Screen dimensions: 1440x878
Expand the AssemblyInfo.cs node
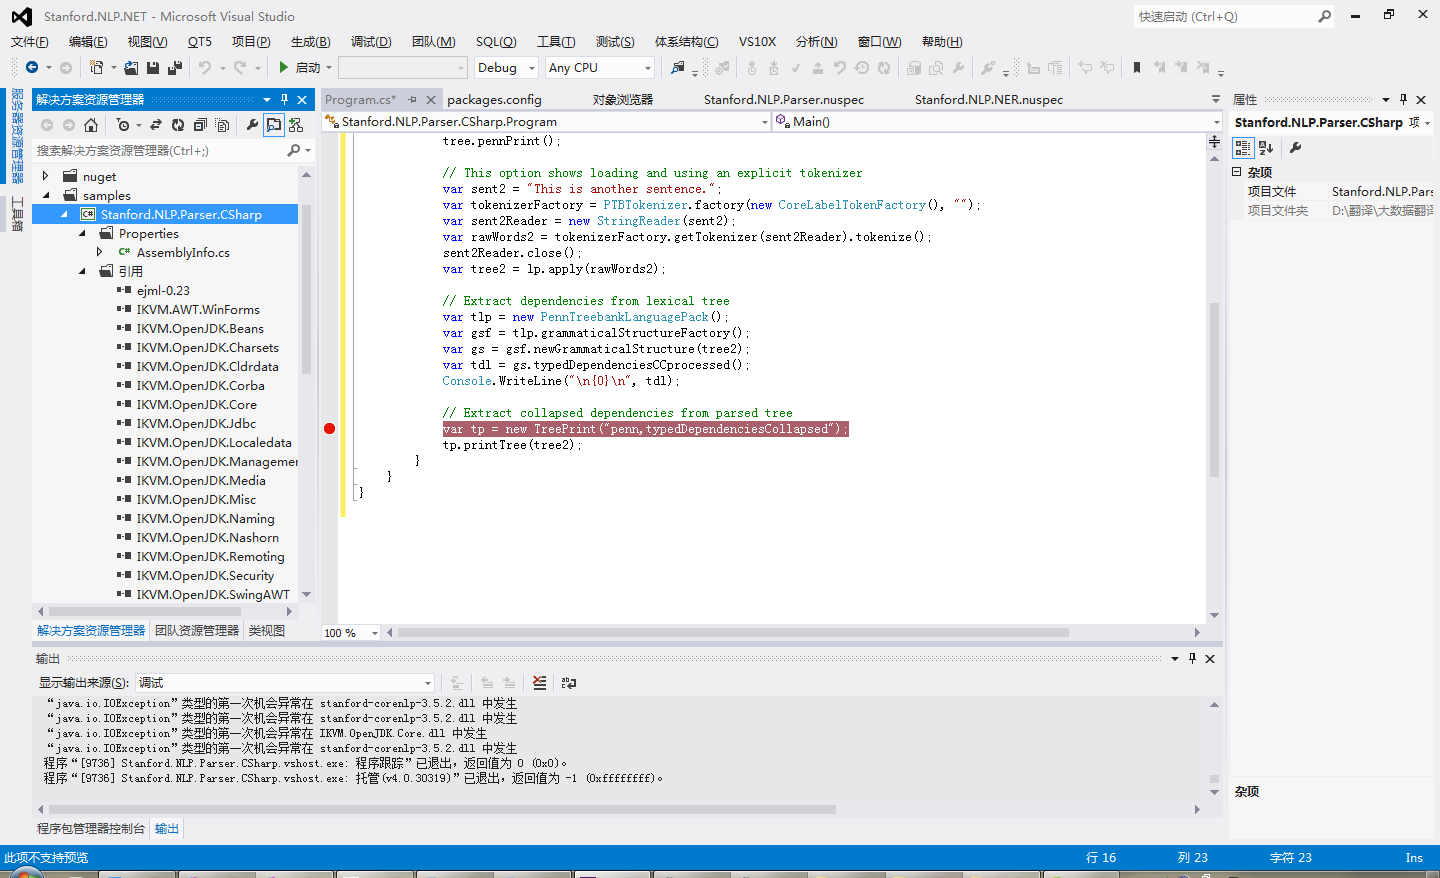coord(100,252)
